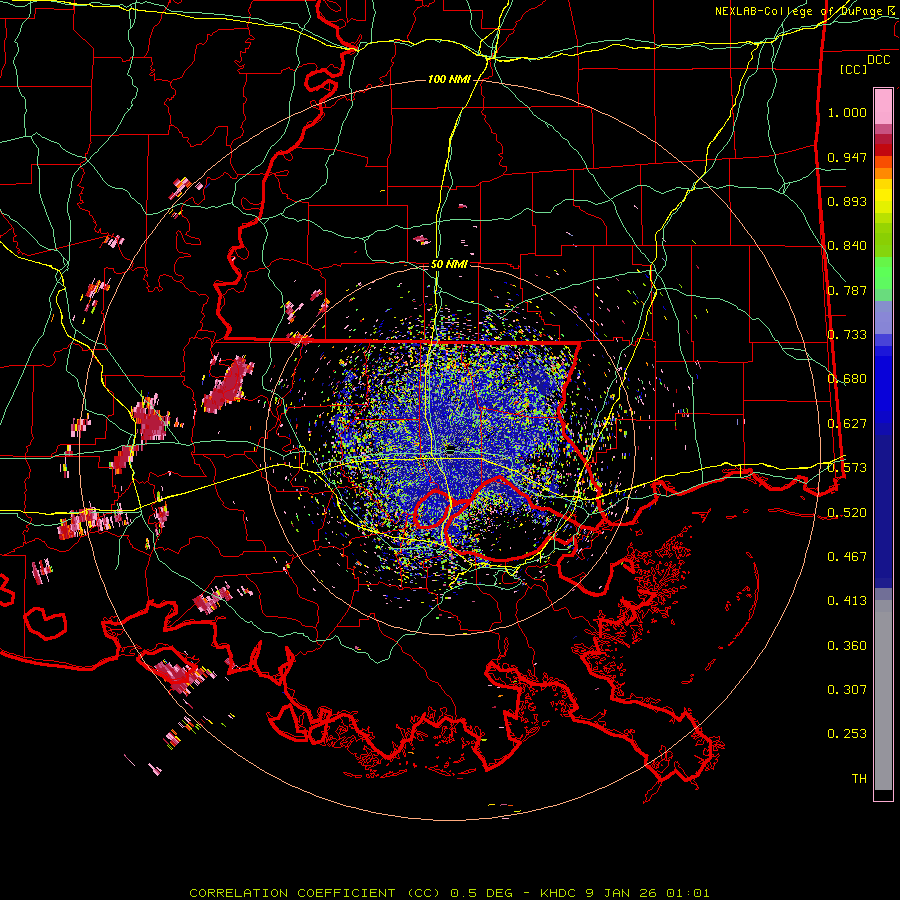Click the KHDC radar site marker at the map center
Screen dimensions: 900x900
click(x=451, y=449)
